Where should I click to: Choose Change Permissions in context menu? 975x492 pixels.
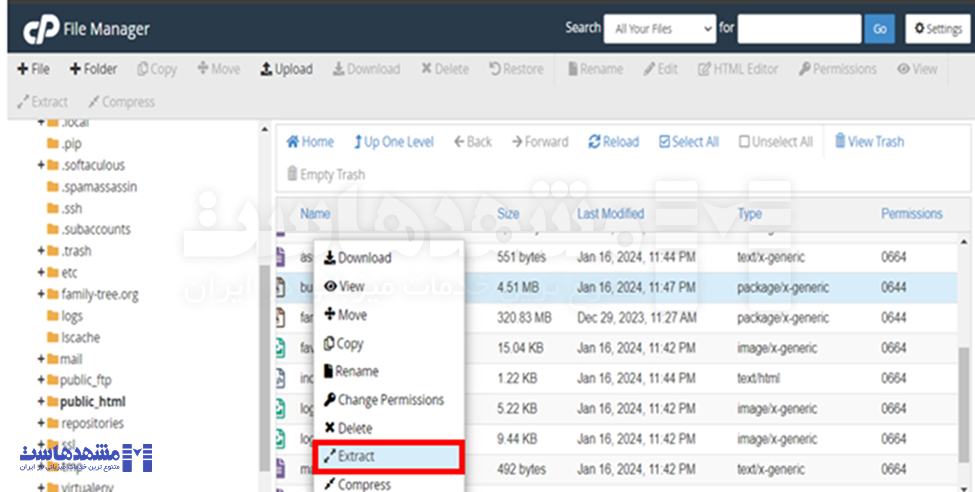tap(384, 399)
